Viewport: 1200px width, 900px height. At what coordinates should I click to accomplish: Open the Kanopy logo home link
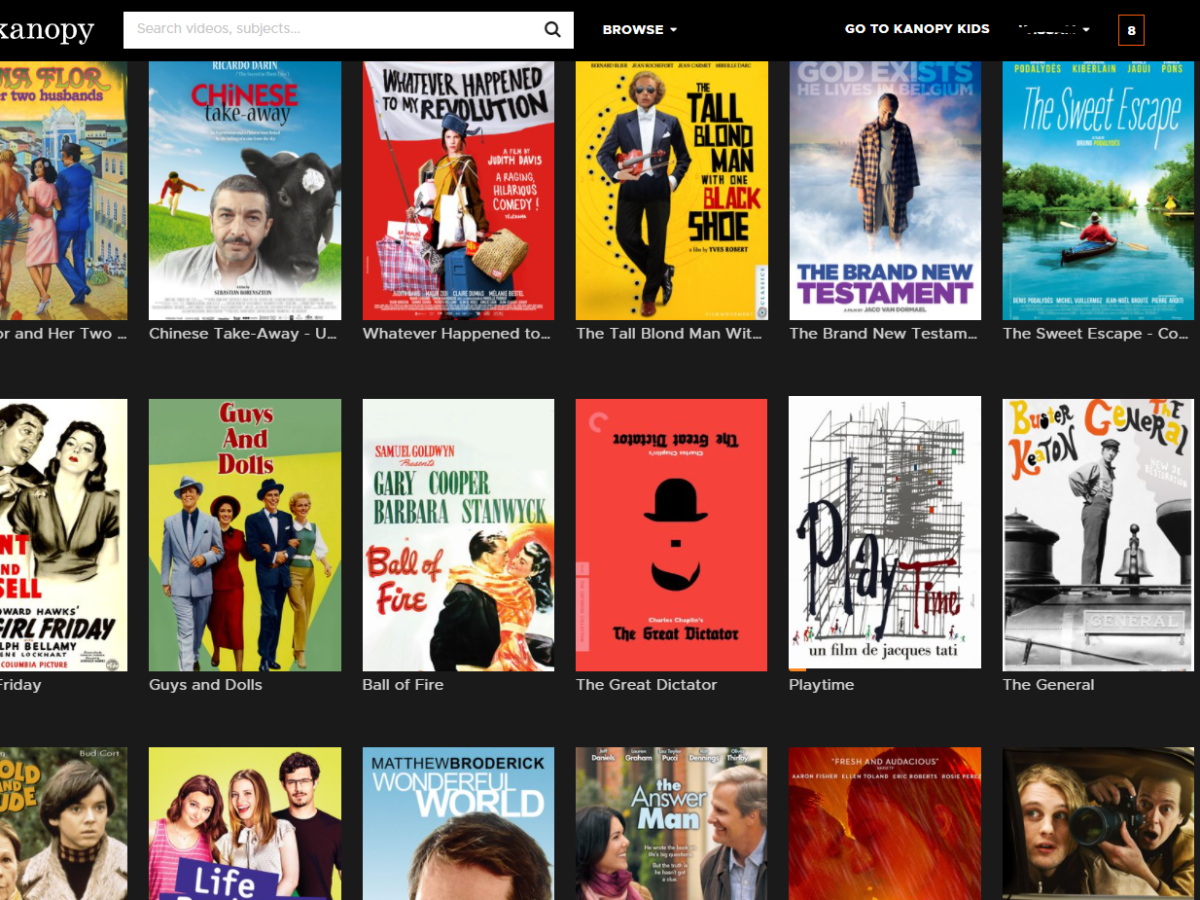[46, 30]
